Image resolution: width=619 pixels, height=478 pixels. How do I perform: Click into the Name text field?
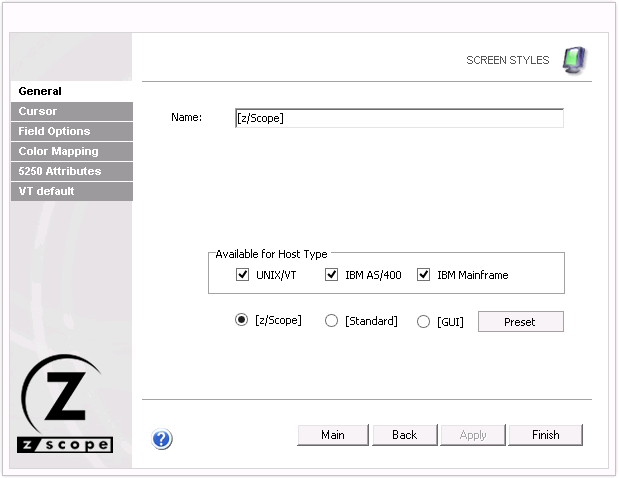(x=398, y=118)
